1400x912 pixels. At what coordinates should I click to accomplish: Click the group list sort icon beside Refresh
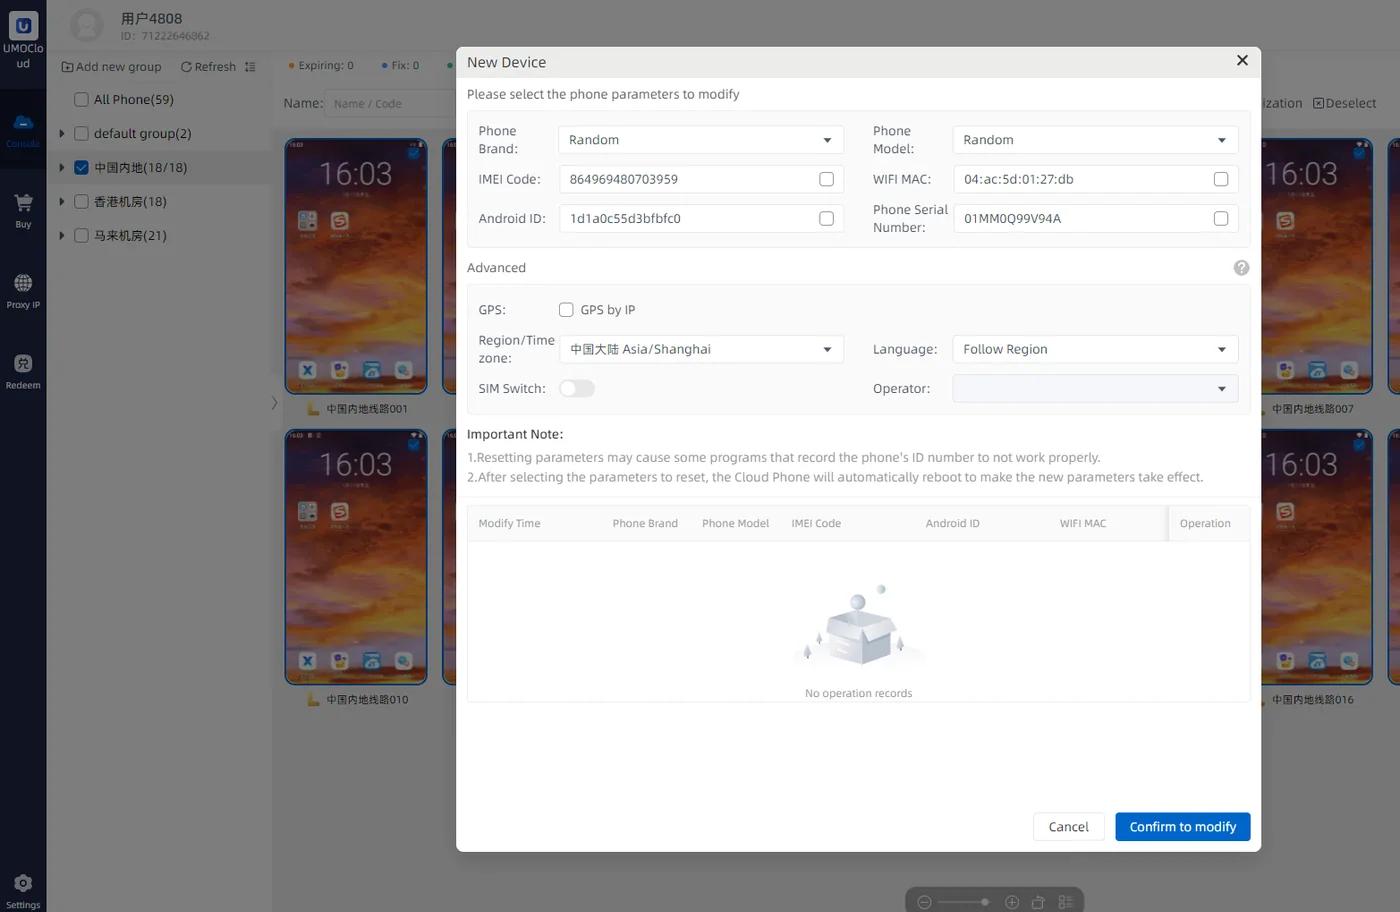(x=250, y=67)
